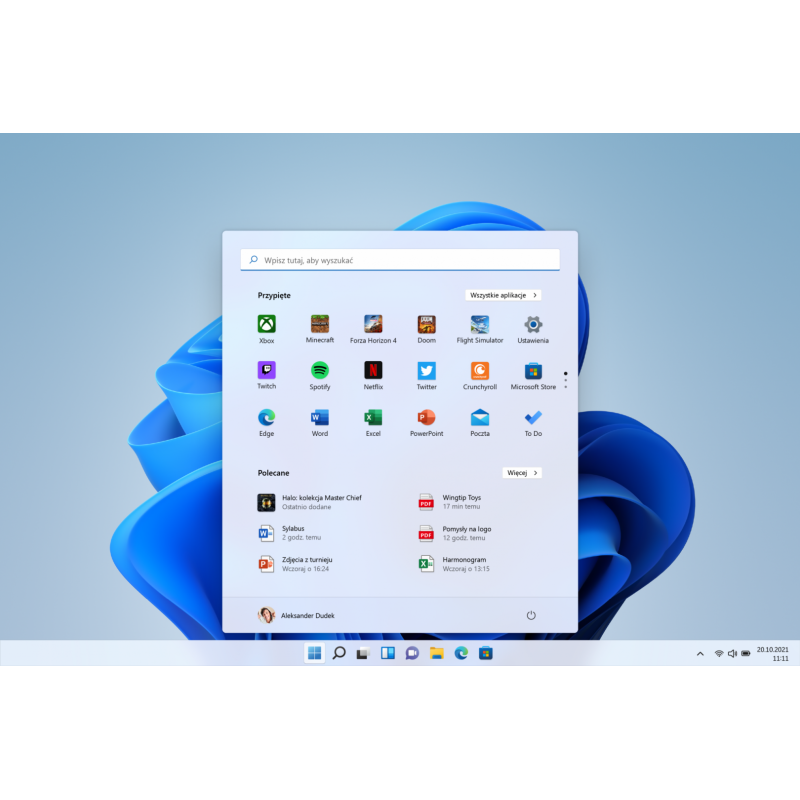Open the Wingtip Toys PDF
Screen dimensions: 800x800
pyautogui.click(x=449, y=502)
